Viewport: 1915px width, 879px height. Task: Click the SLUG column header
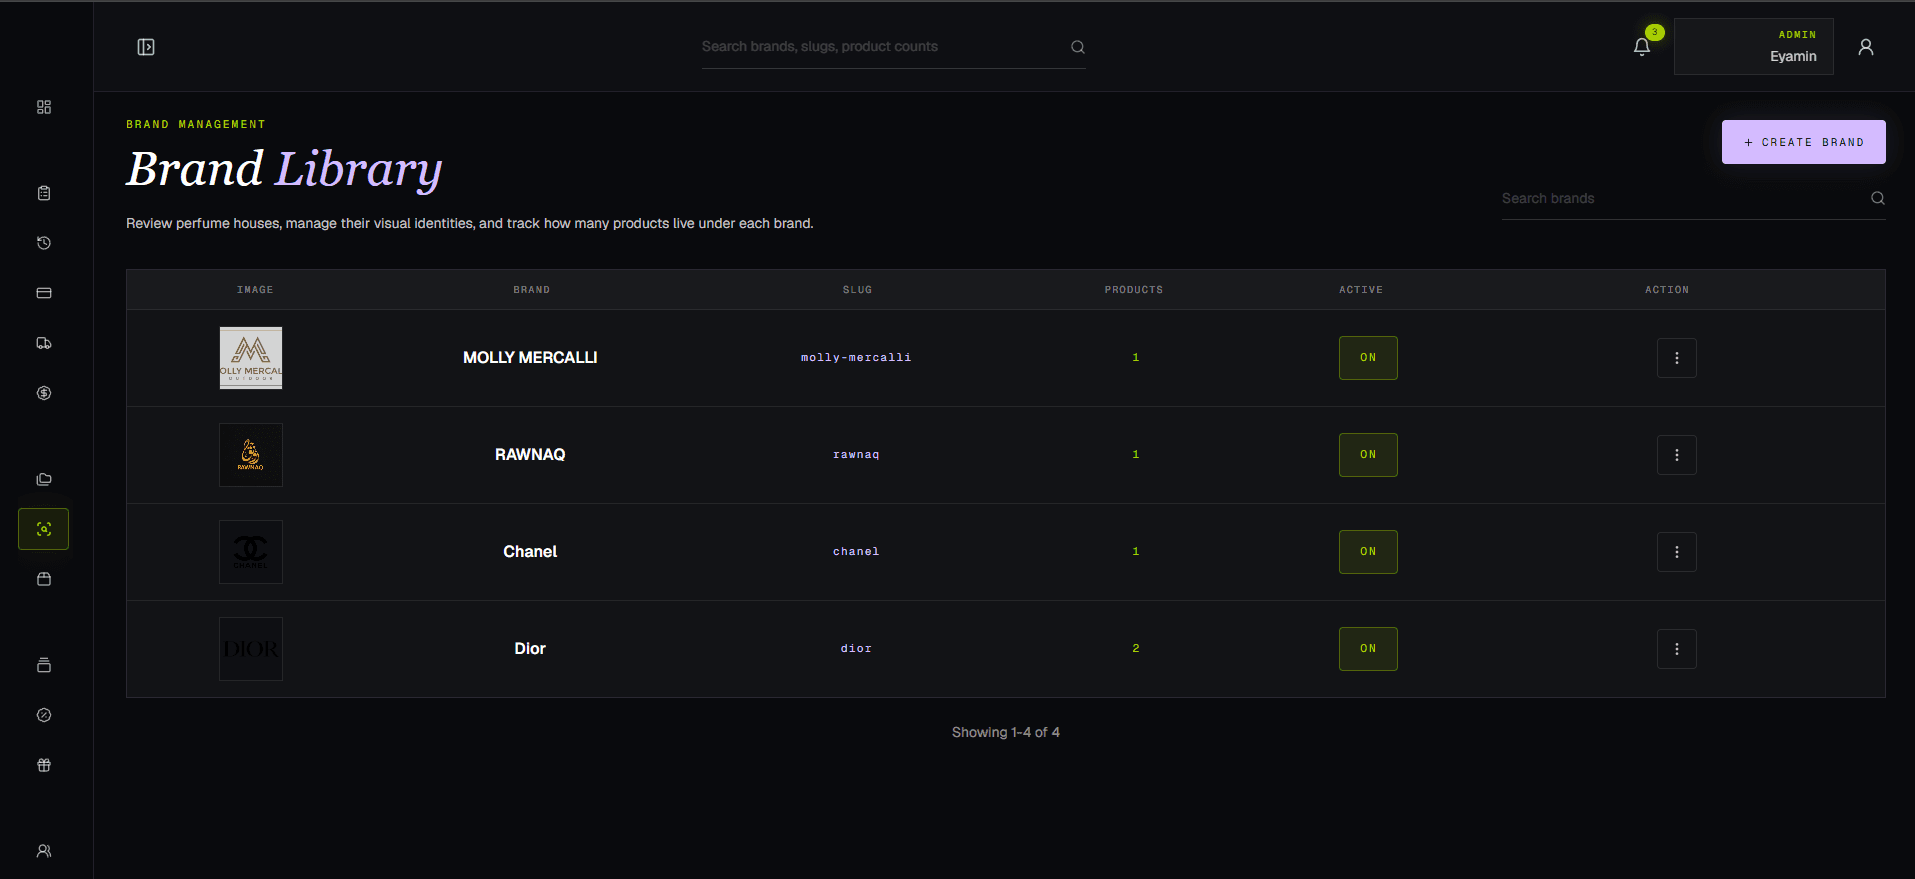click(x=857, y=290)
